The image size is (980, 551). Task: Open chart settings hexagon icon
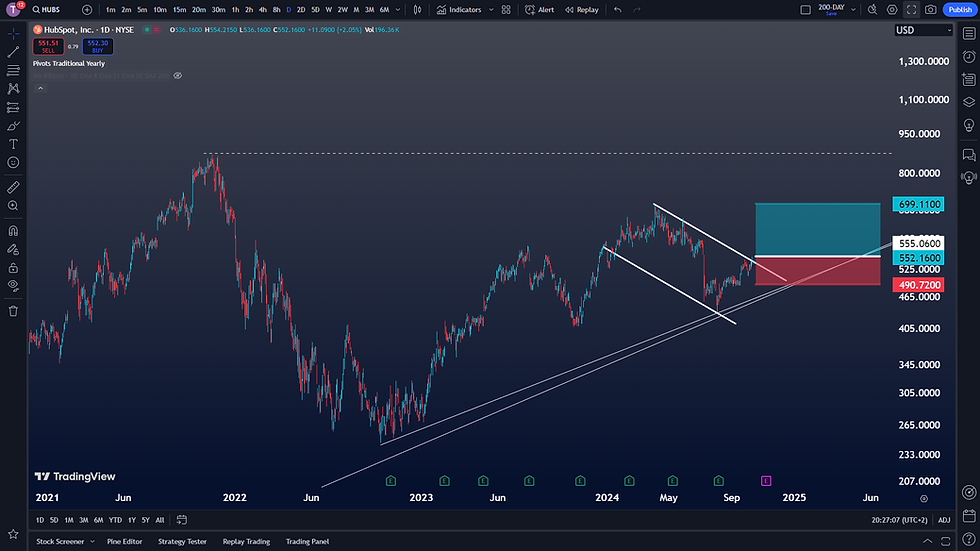(x=892, y=9)
